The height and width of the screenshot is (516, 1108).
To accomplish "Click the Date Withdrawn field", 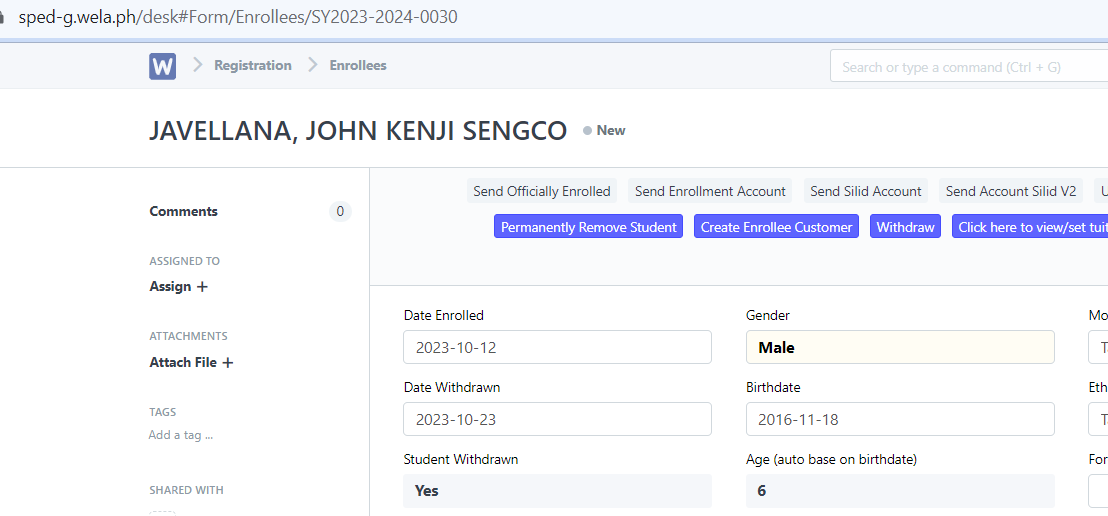I will pos(557,420).
